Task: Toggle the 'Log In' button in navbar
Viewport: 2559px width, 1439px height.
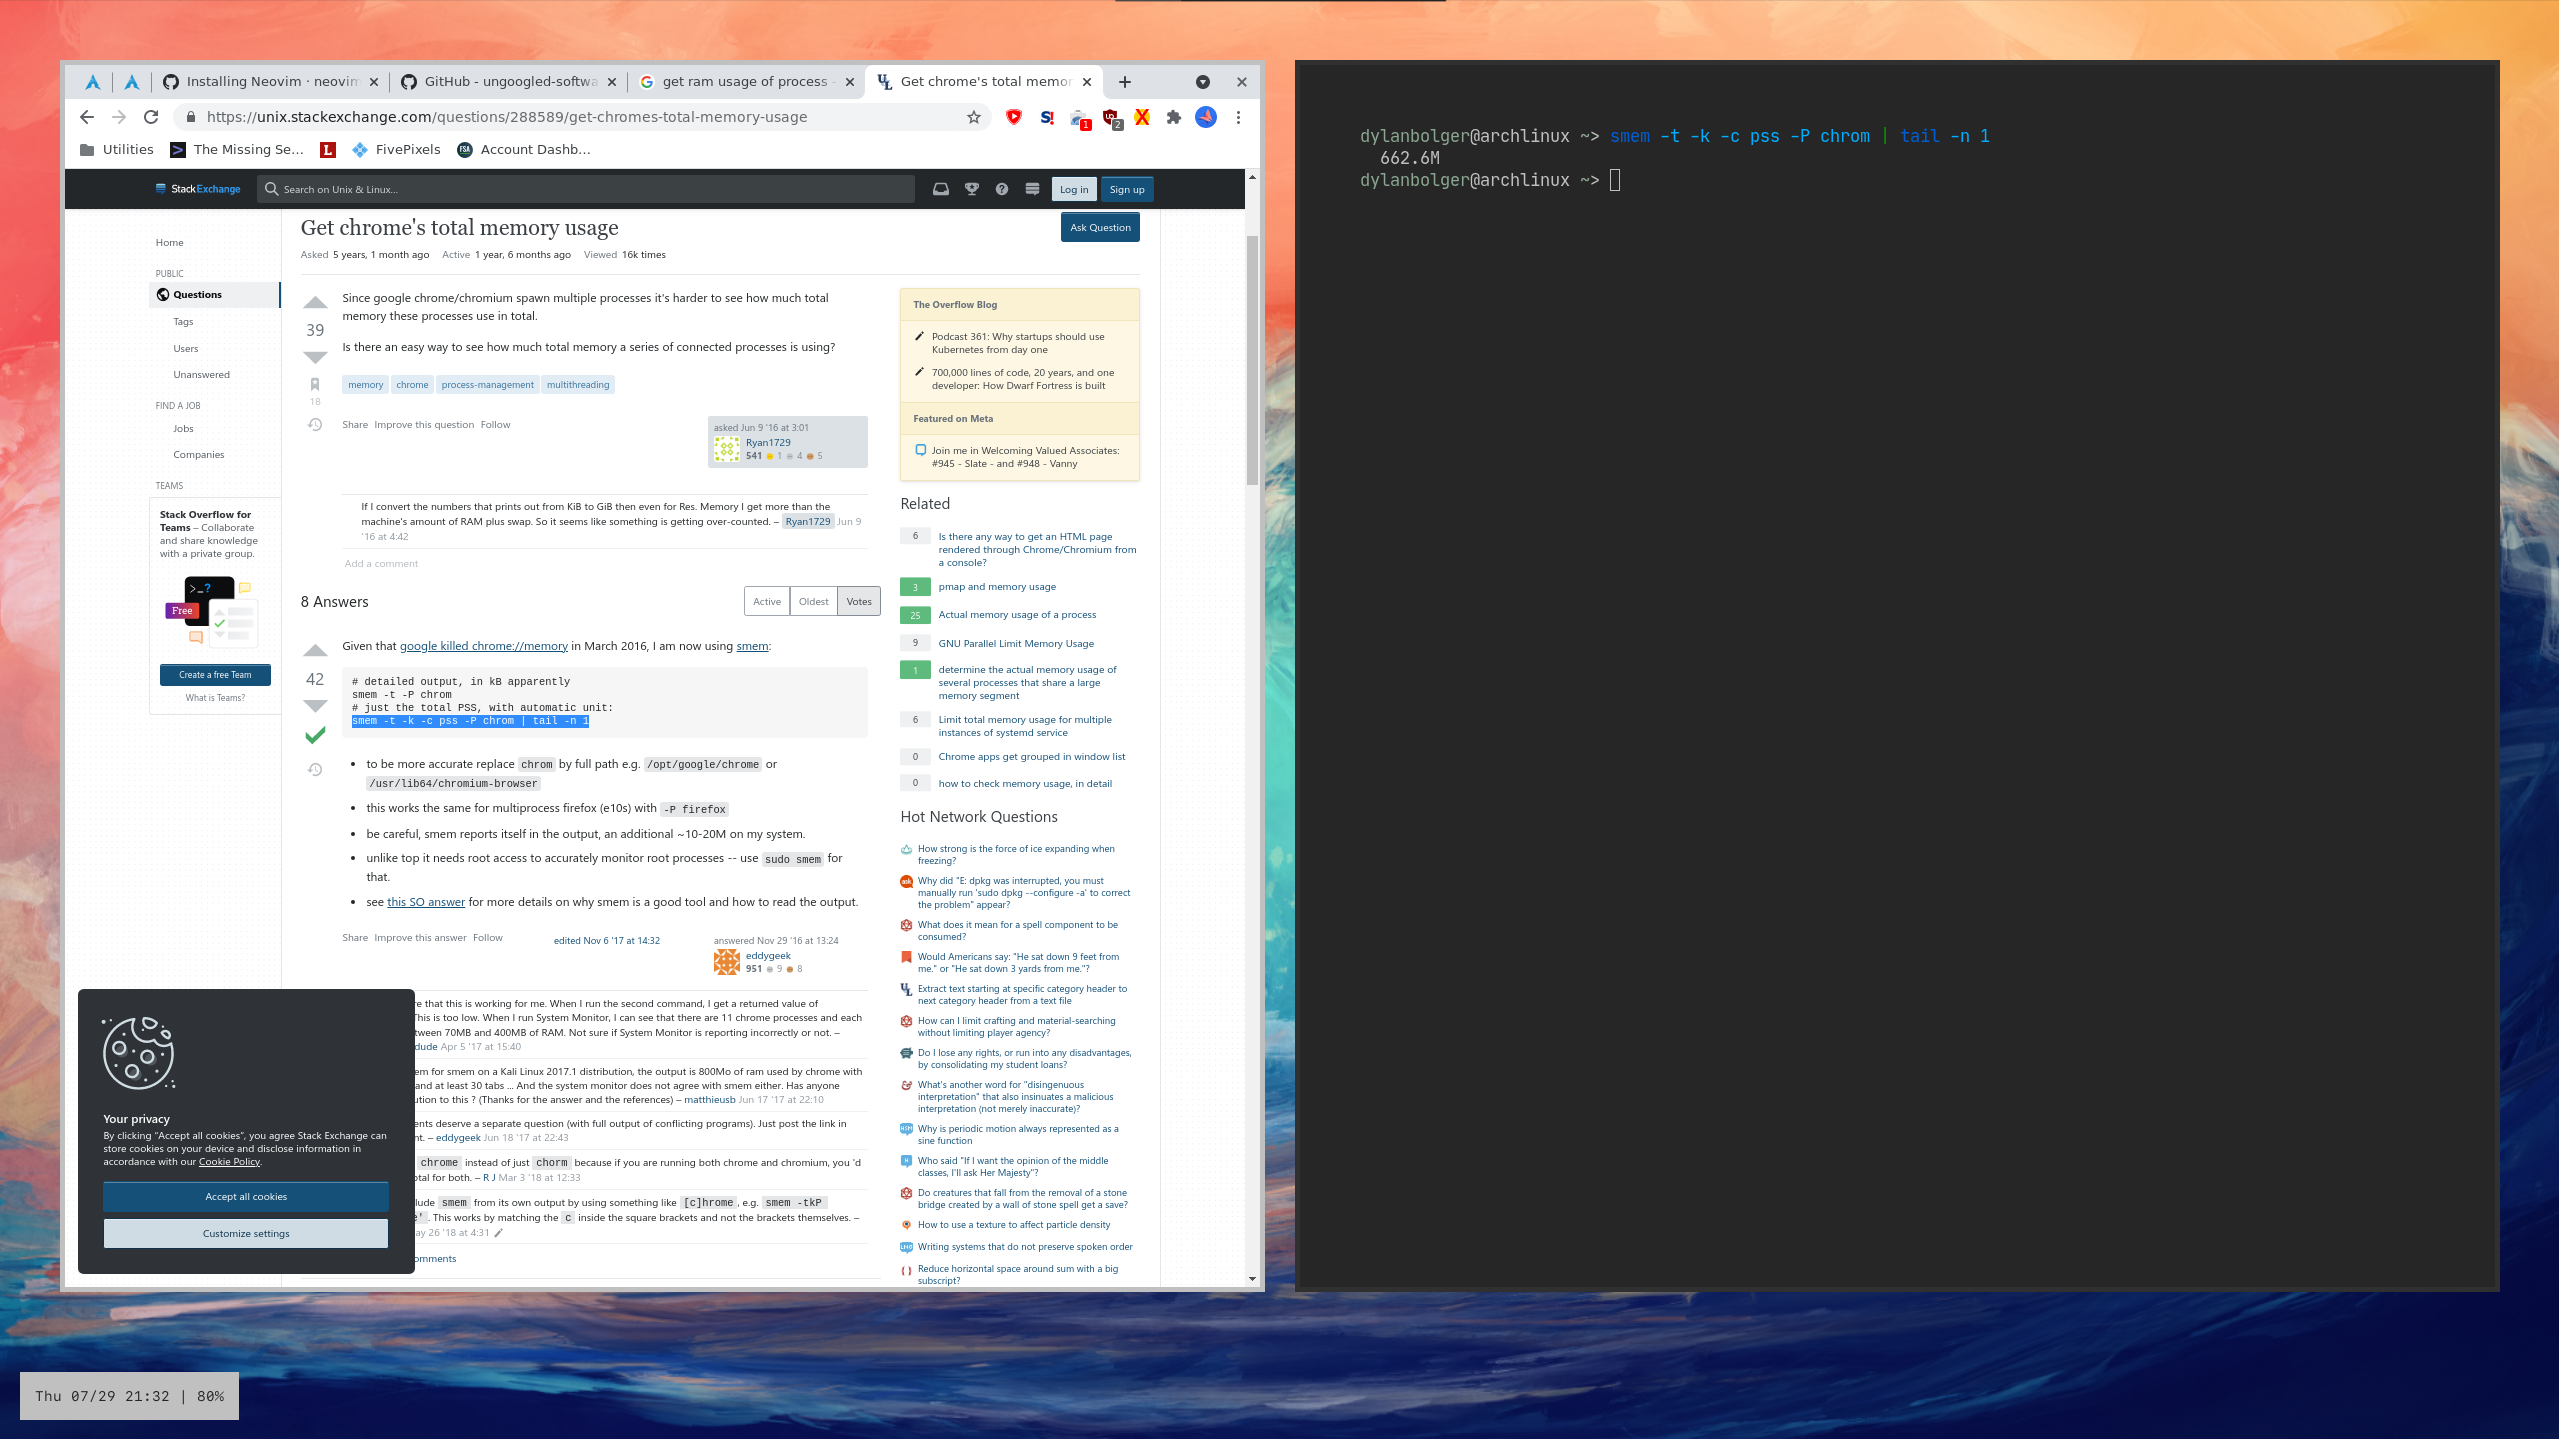Action: (1074, 188)
